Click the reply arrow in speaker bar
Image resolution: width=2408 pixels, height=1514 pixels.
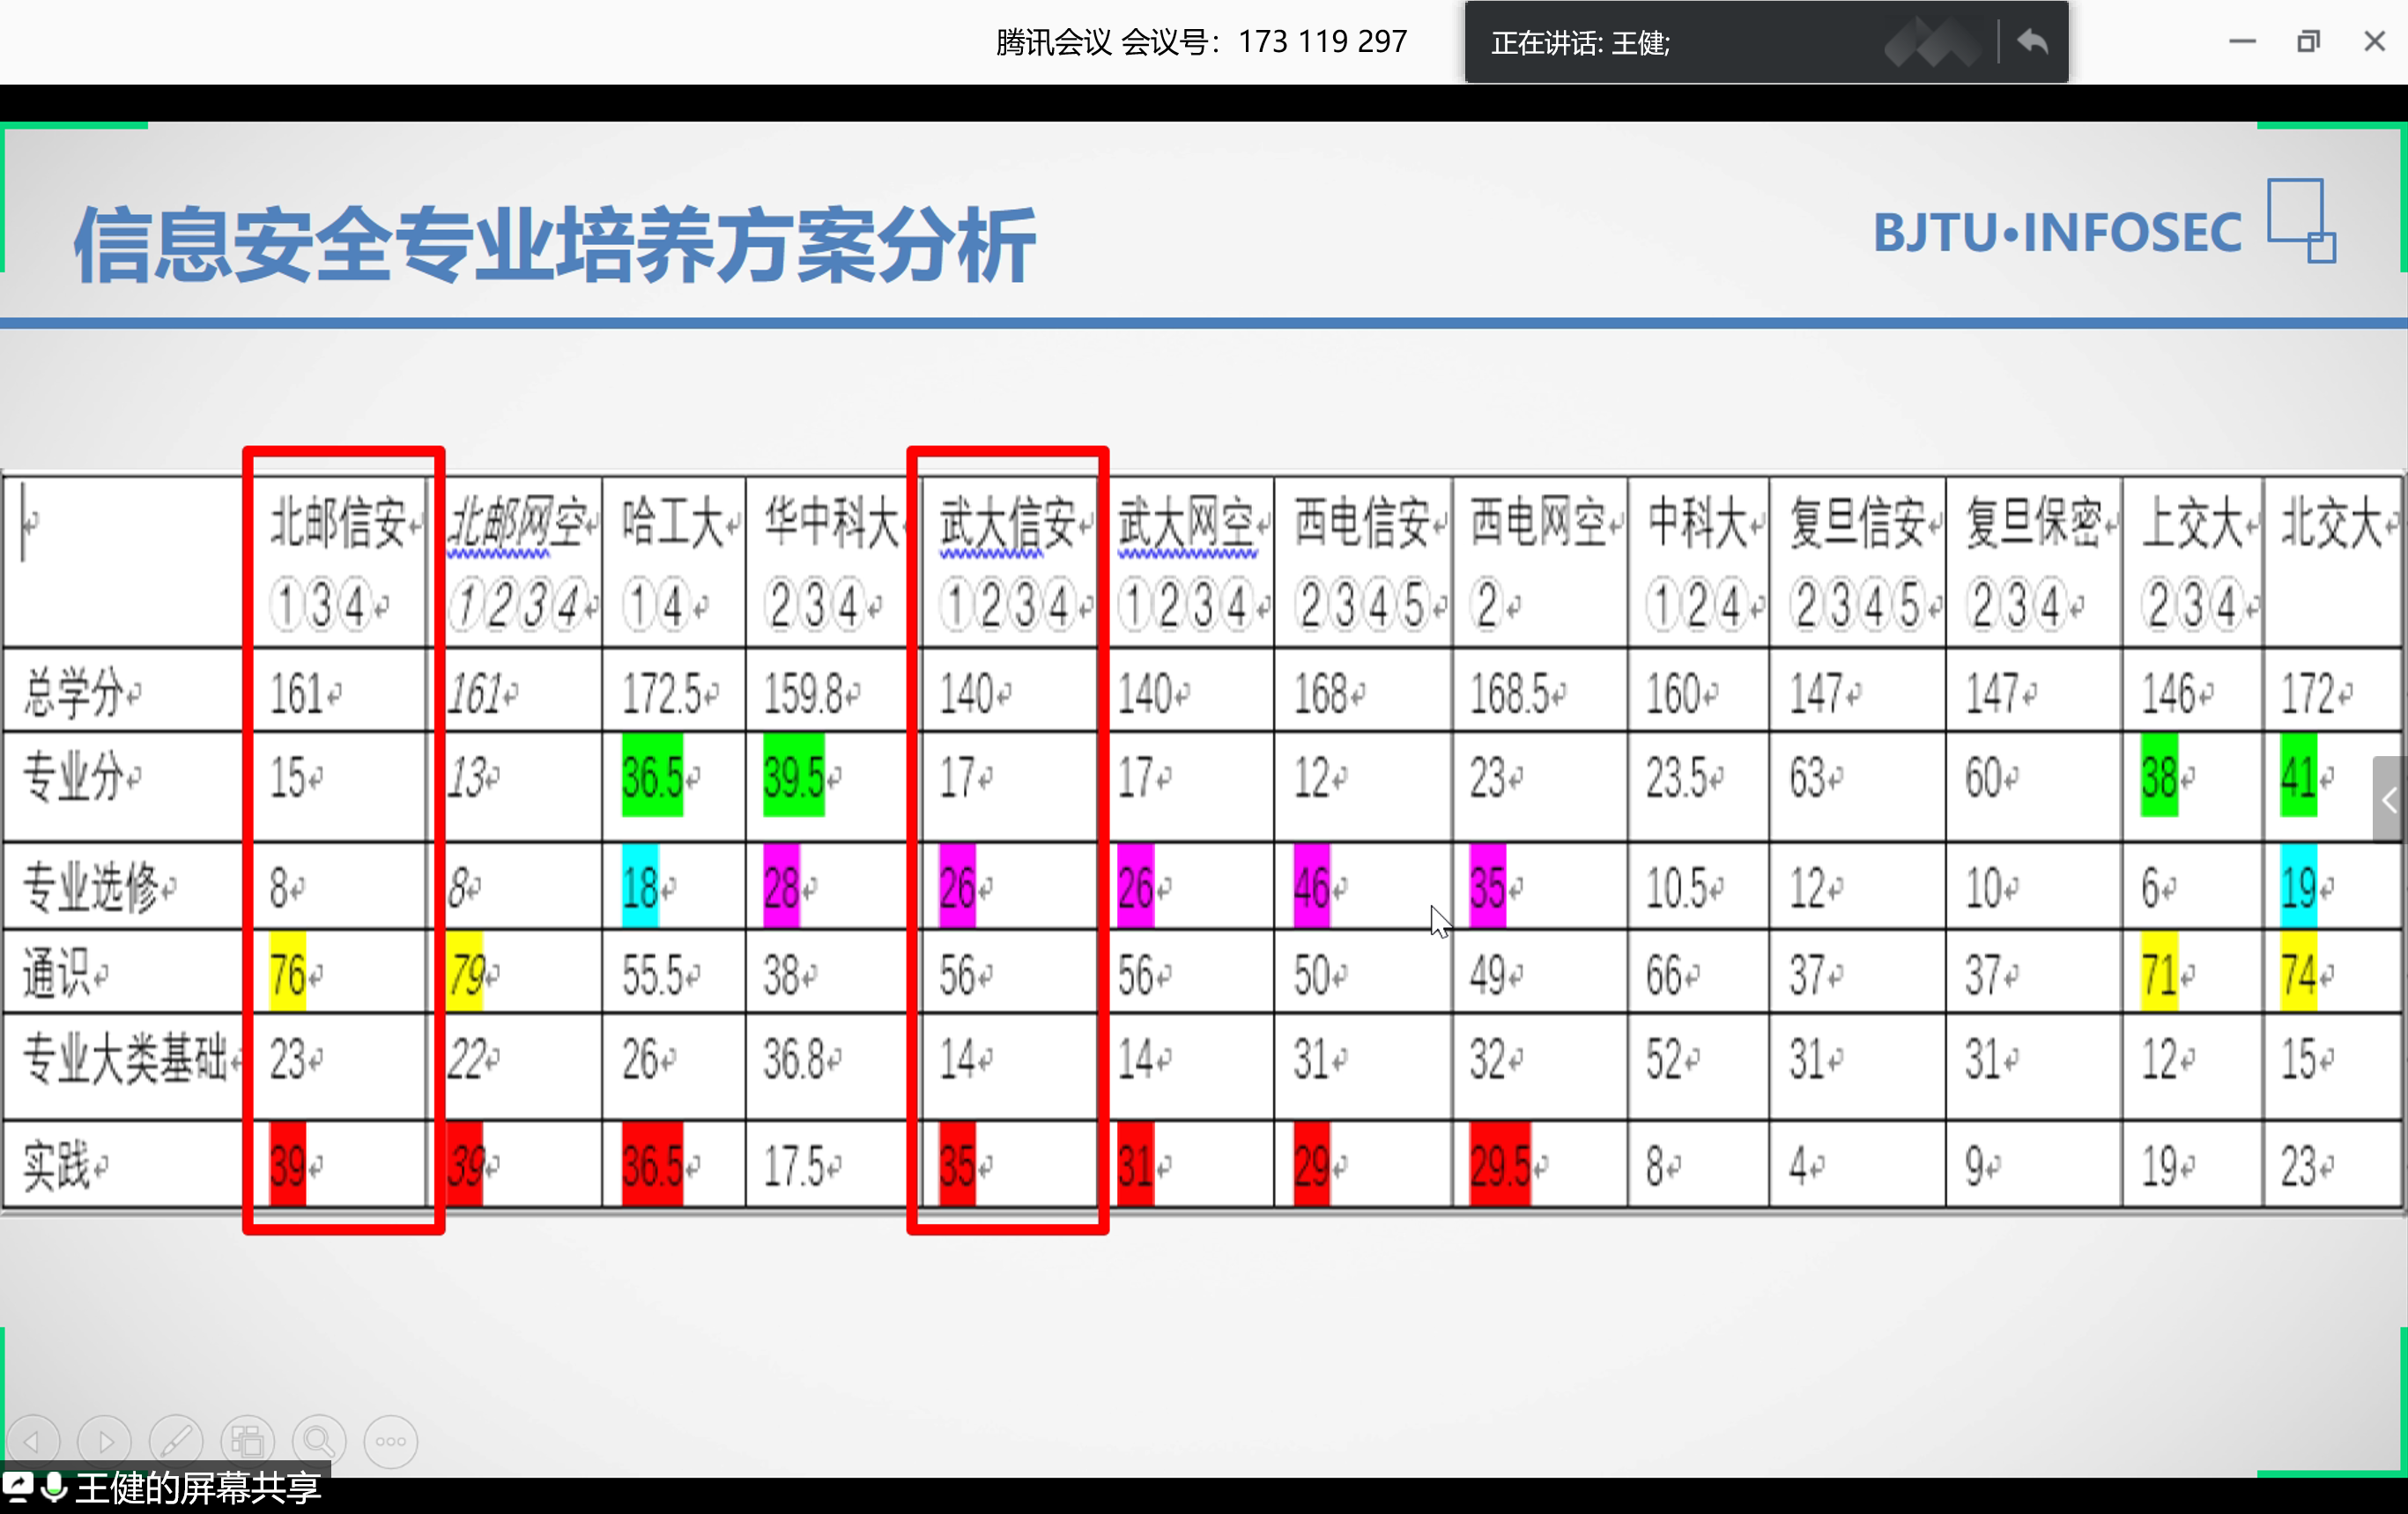pos(2032,42)
